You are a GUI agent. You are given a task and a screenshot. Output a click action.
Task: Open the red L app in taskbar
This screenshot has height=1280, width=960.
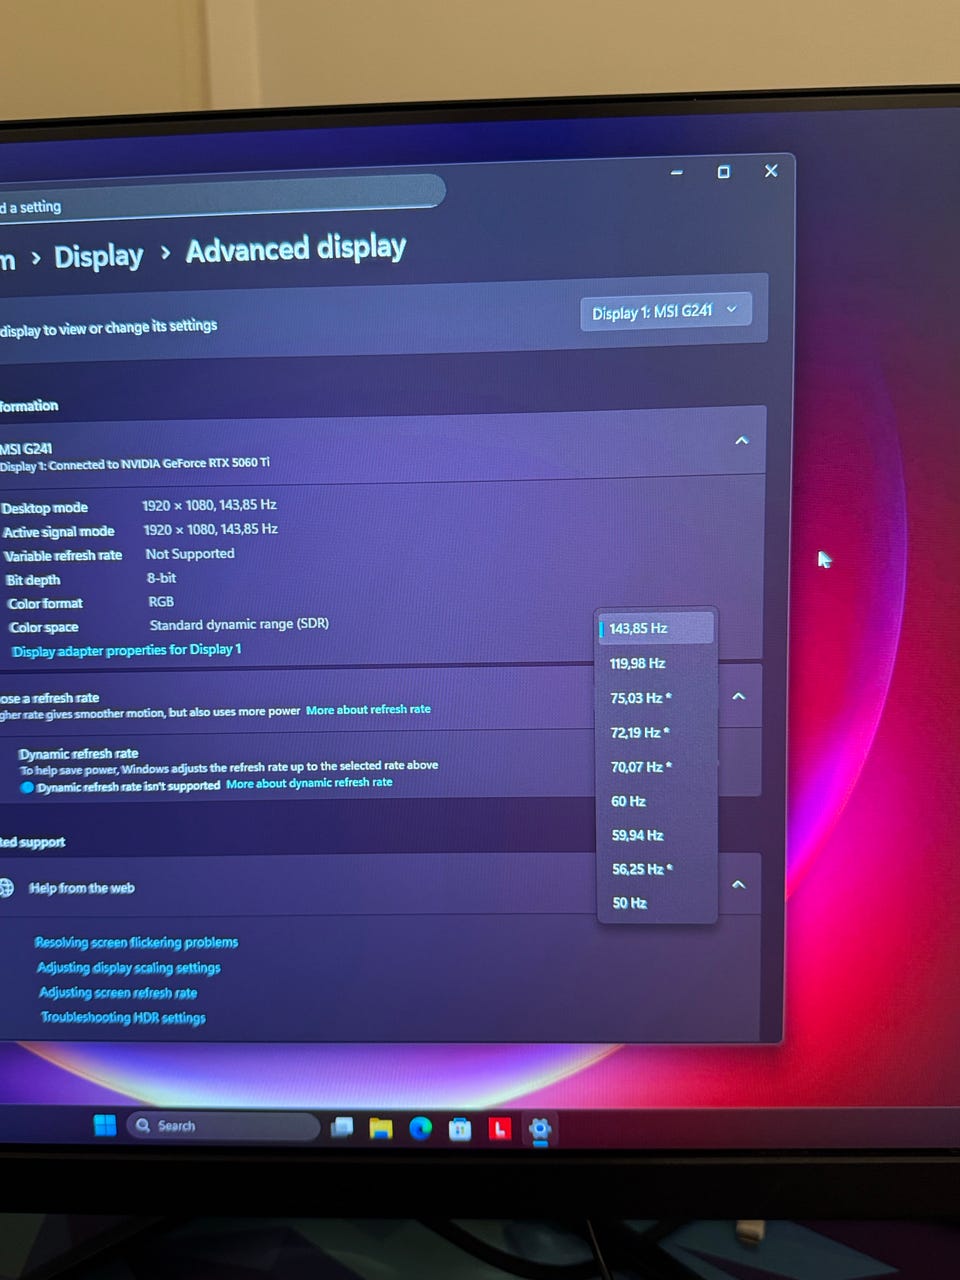pyautogui.click(x=500, y=1129)
